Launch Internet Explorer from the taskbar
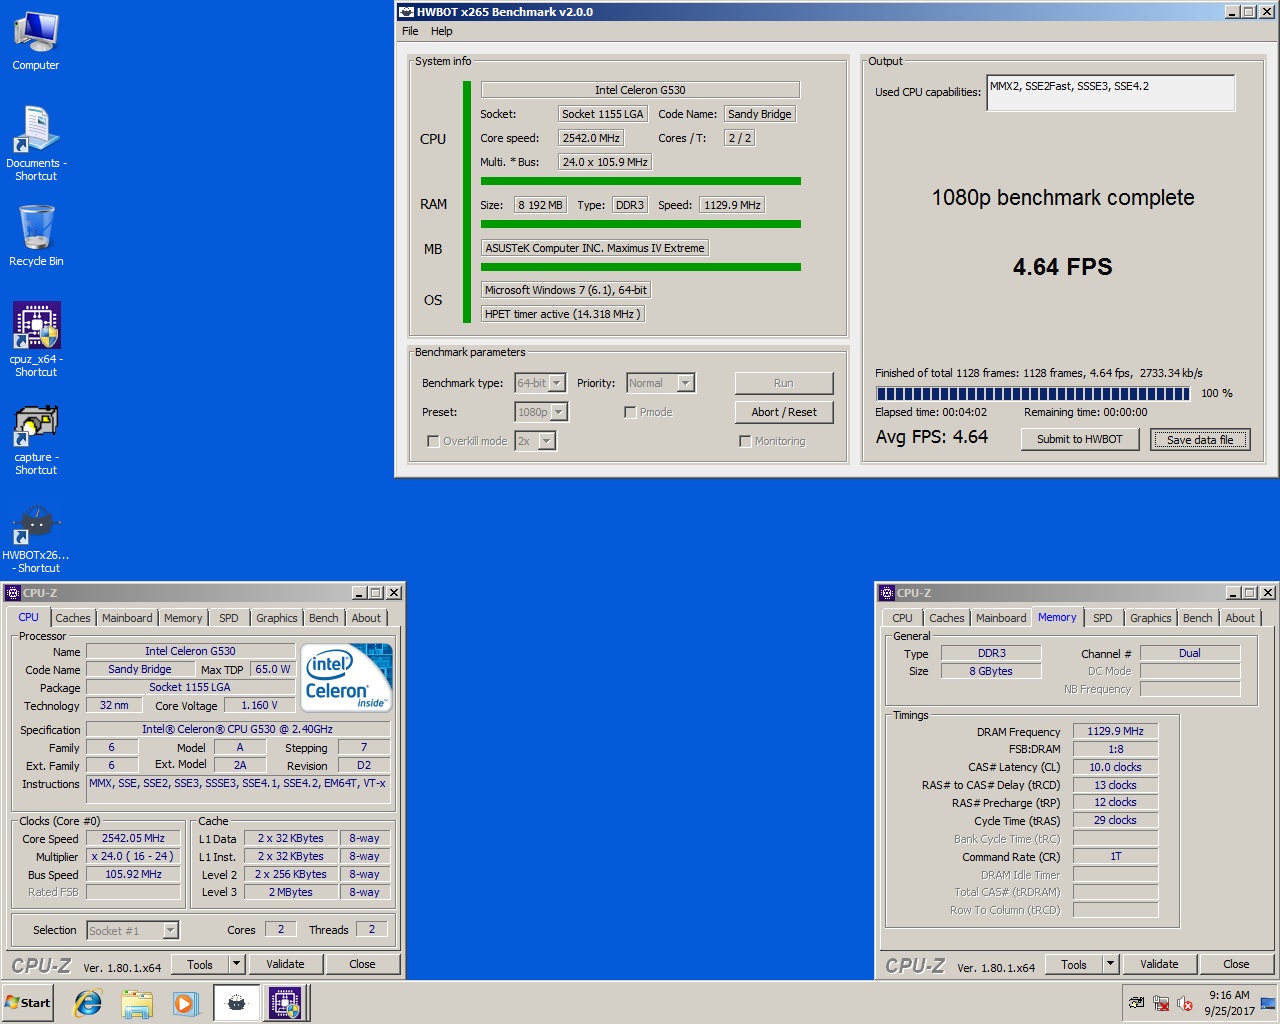The image size is (1280, 1024). (88, 1003)
